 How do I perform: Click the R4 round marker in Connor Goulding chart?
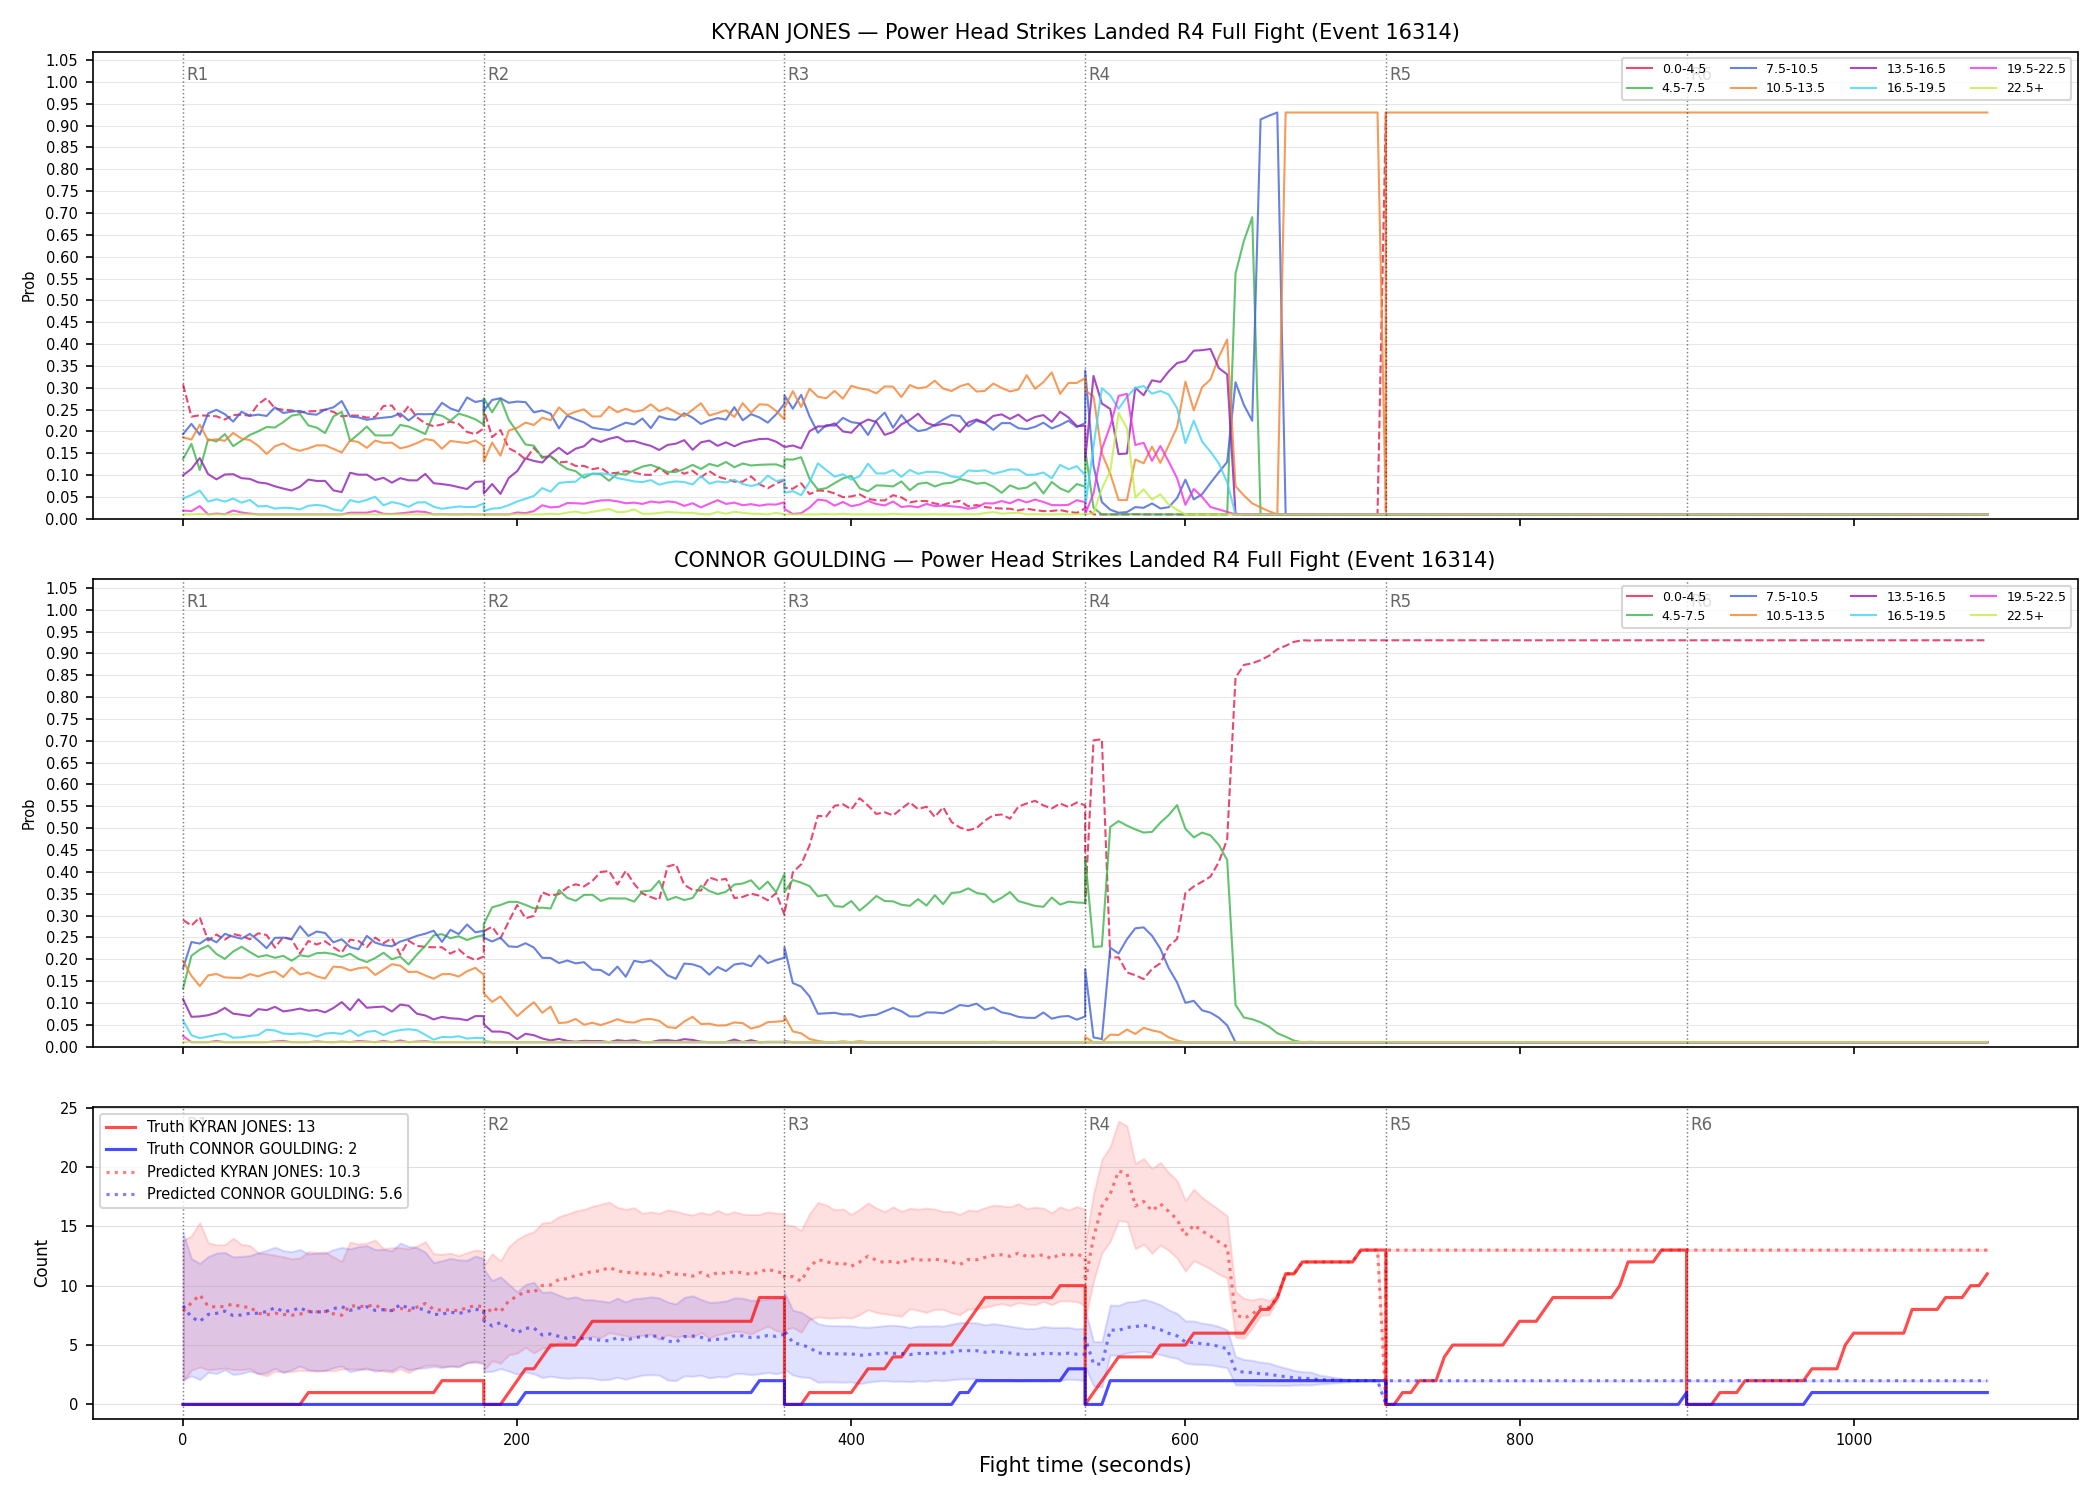1099,601
